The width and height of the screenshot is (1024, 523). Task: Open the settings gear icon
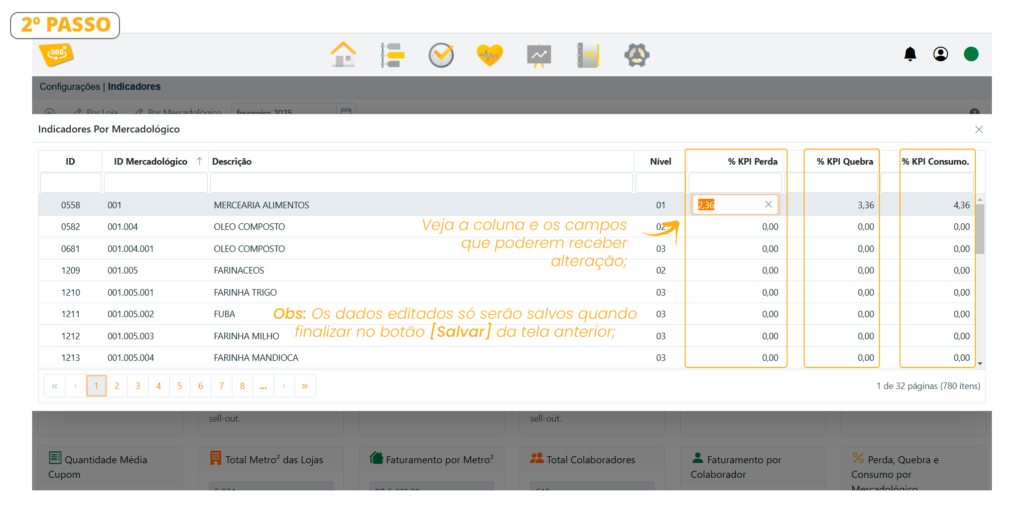637,55
